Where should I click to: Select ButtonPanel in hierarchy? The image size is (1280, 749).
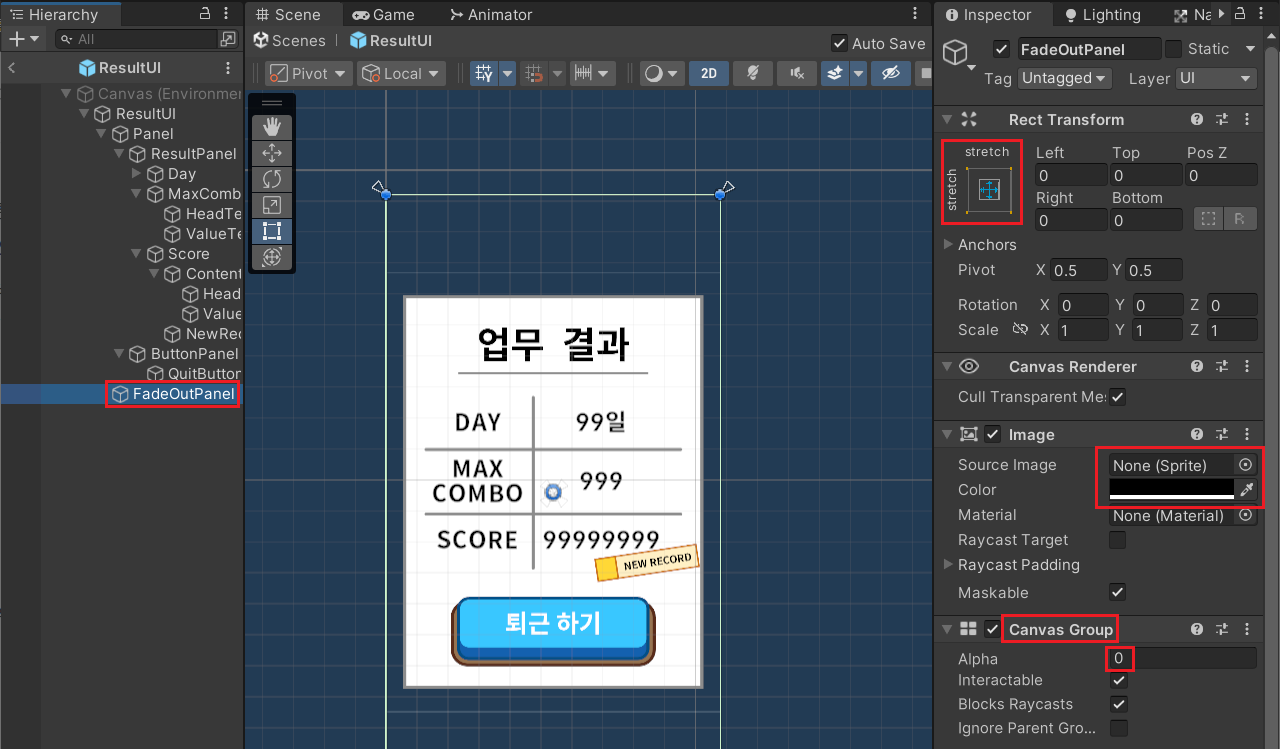(185, 354)
